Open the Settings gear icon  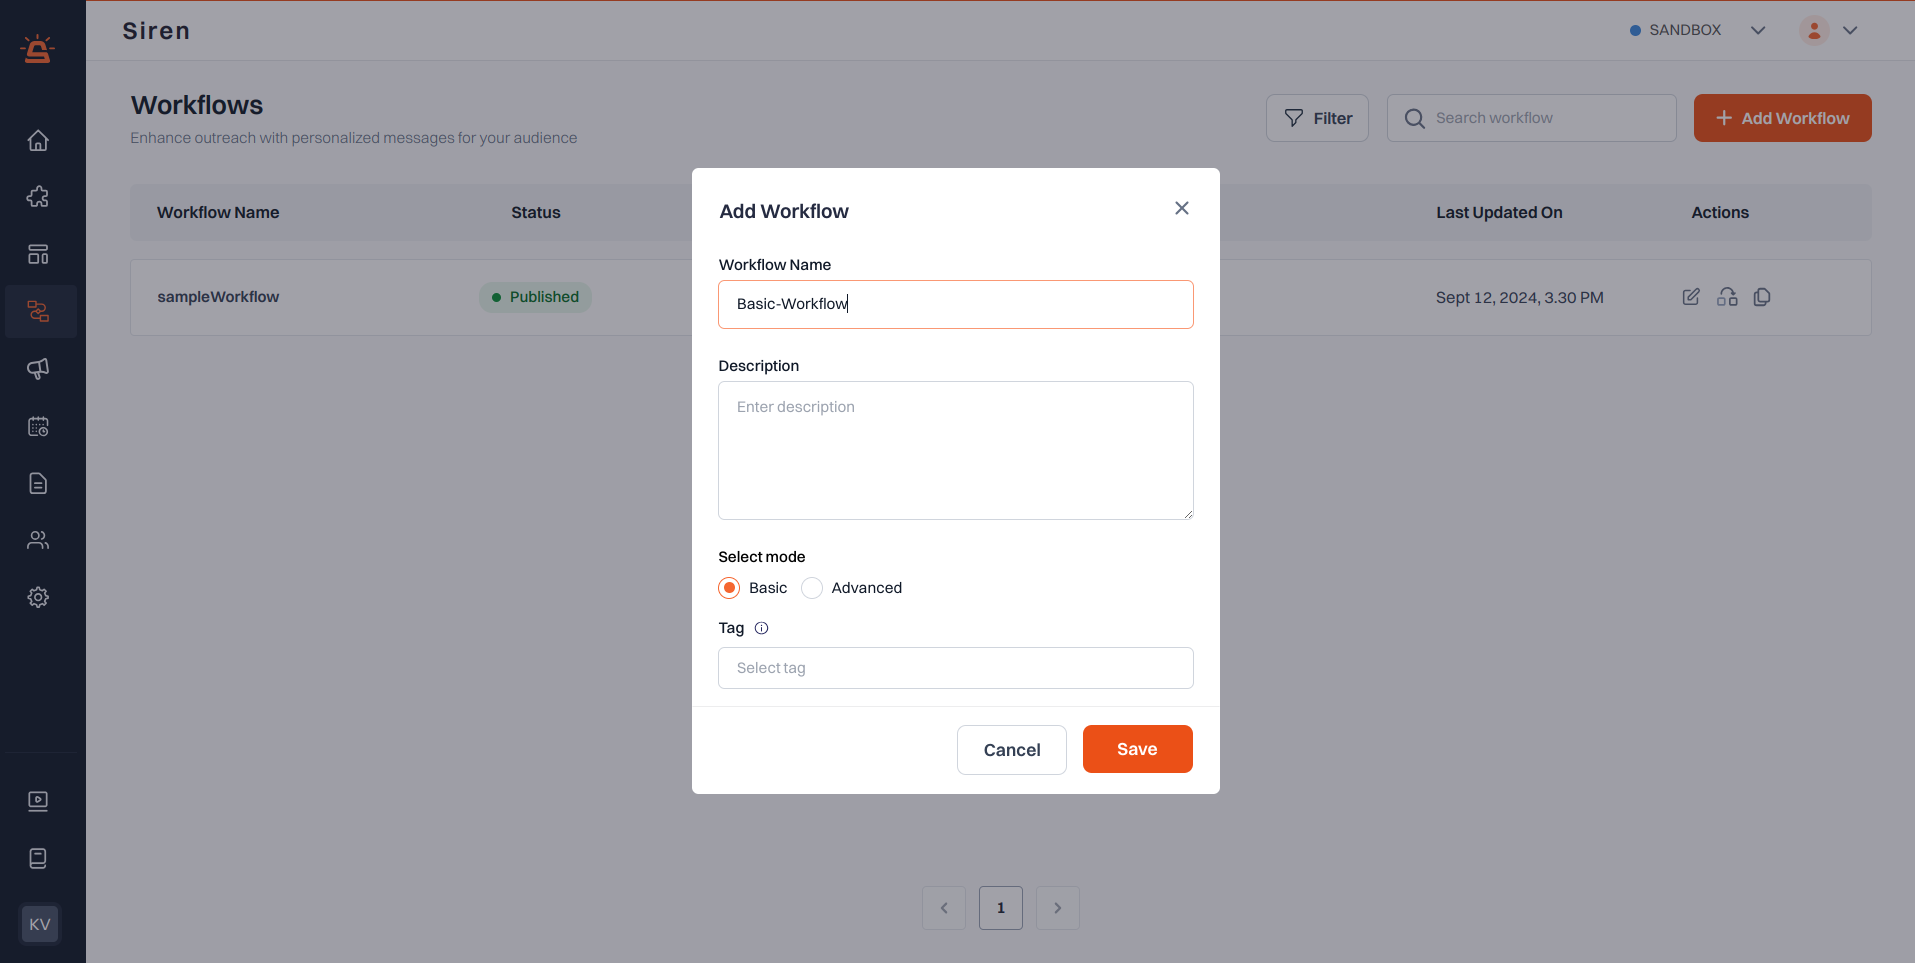(38, 597)
